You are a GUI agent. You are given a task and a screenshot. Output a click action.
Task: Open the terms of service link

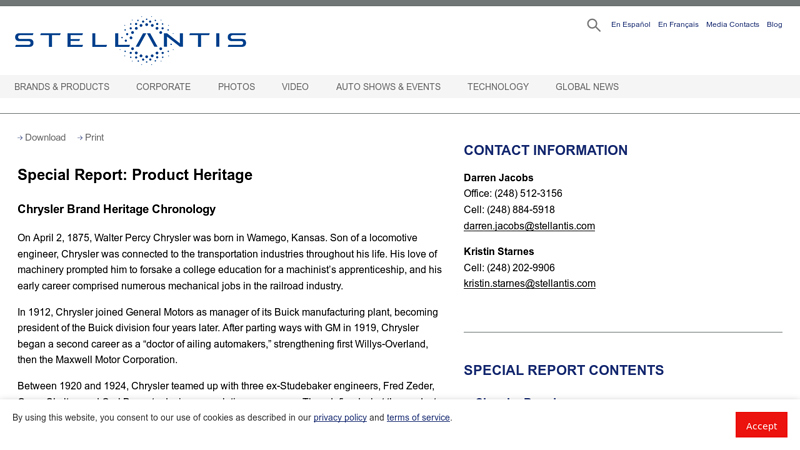point(418,418)
